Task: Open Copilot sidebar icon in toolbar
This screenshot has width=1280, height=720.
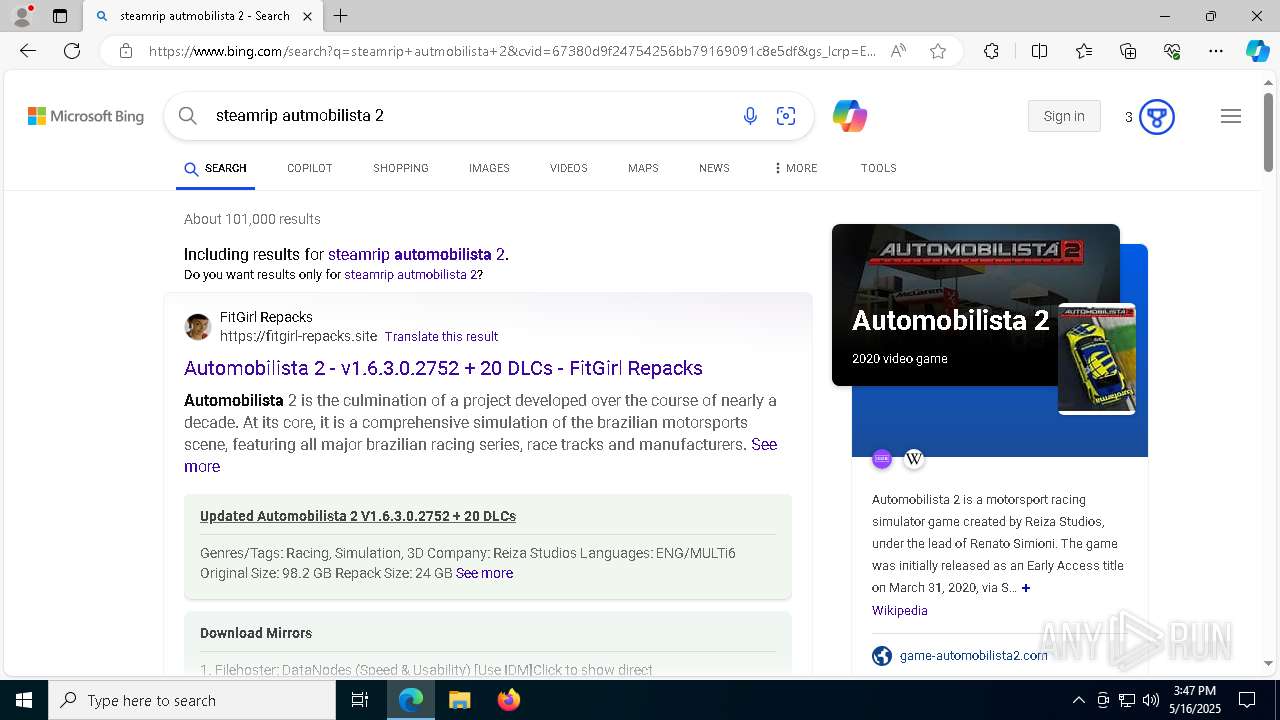Action: [x=1257, y=51]
